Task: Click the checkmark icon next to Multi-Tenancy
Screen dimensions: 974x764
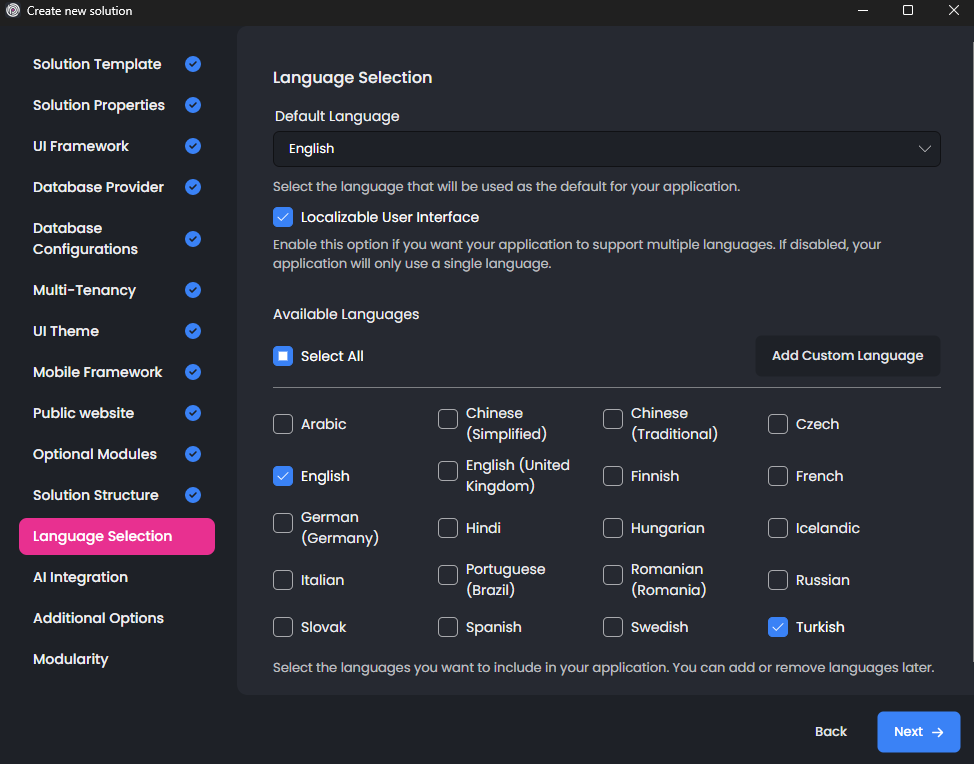Action: (x=193, y=290)
